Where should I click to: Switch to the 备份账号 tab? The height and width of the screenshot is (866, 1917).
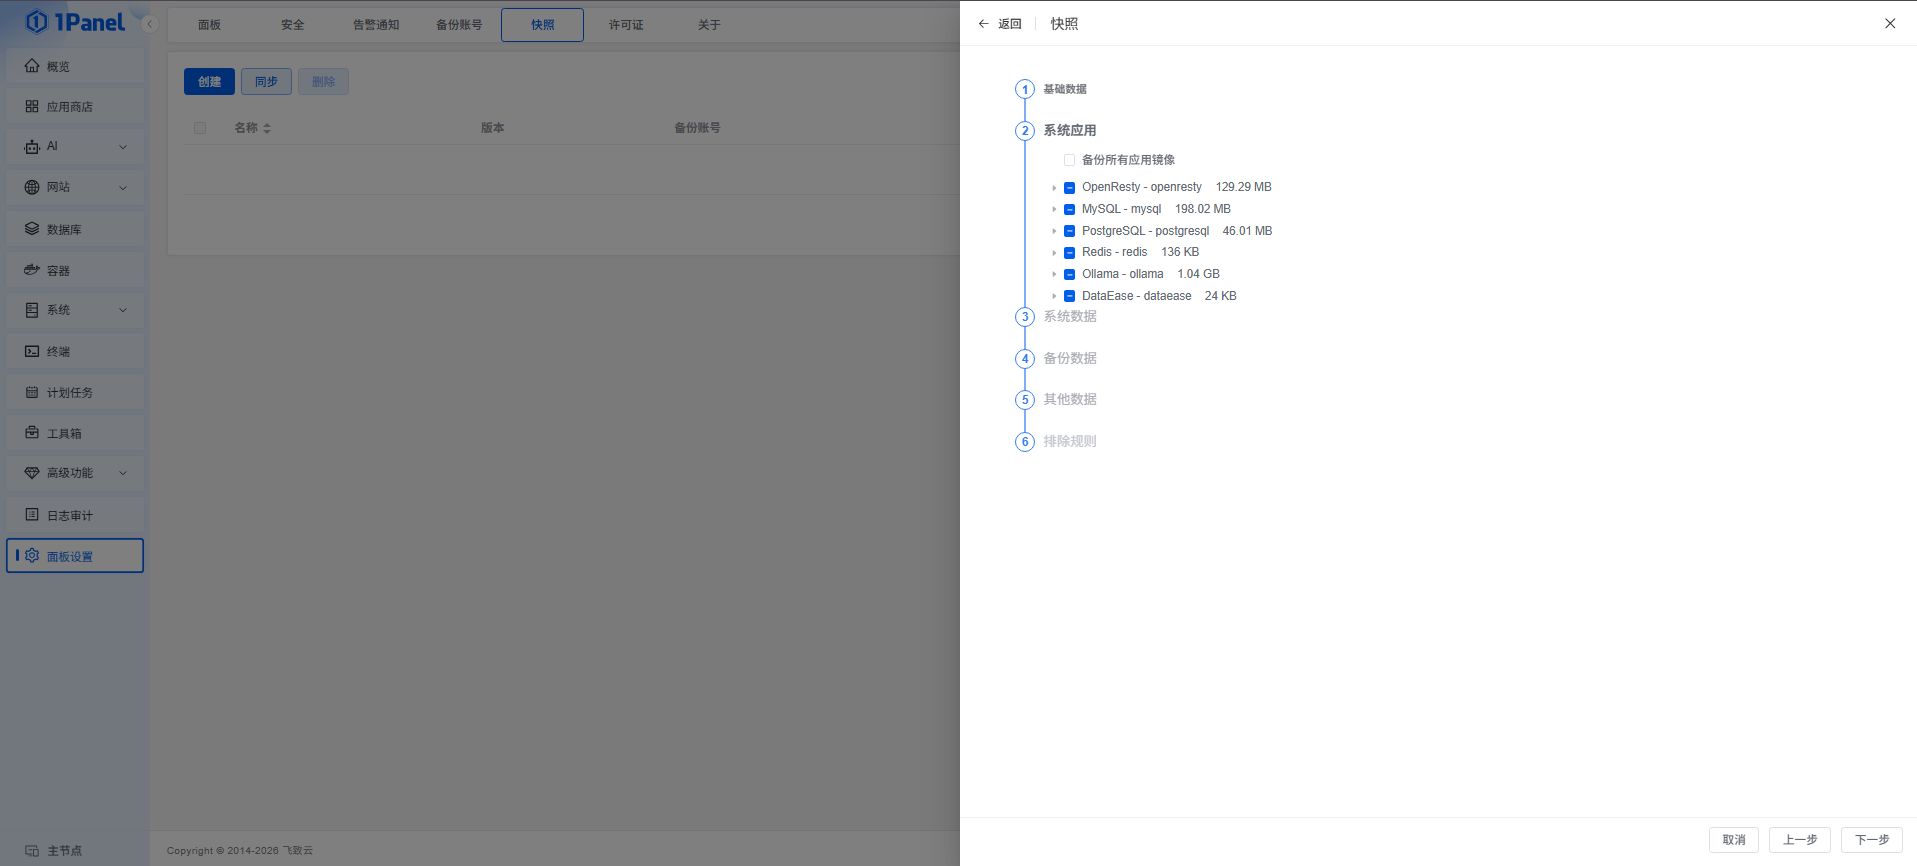459,25
